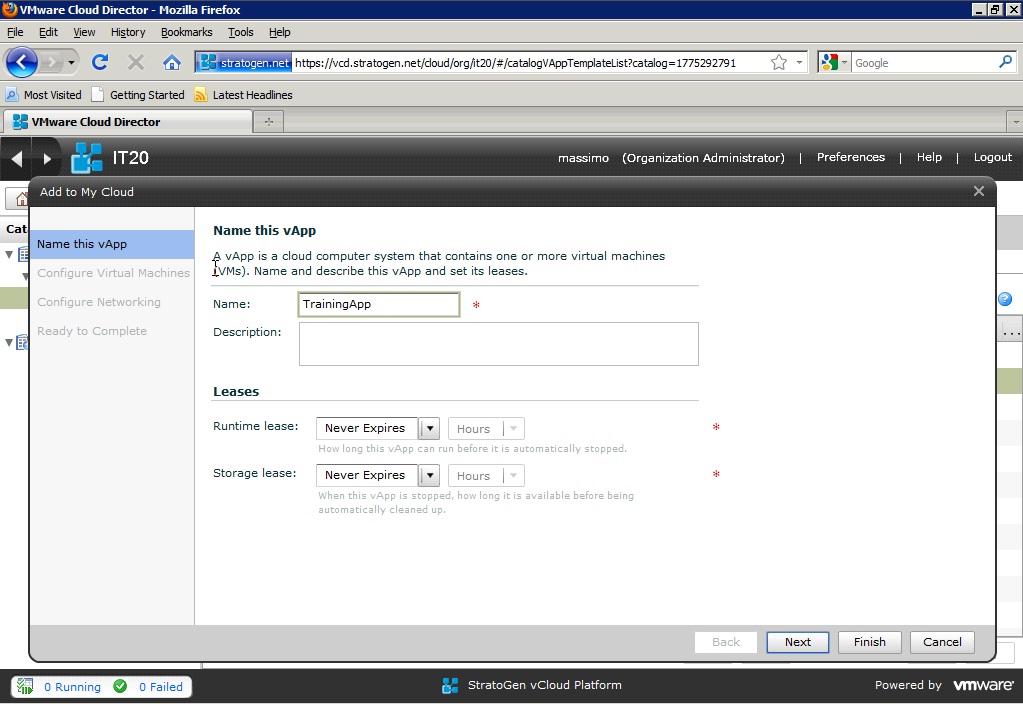Open the 0 Running tasks link
This screenshot has width=1023, height=704.
[x=72, y=686]
